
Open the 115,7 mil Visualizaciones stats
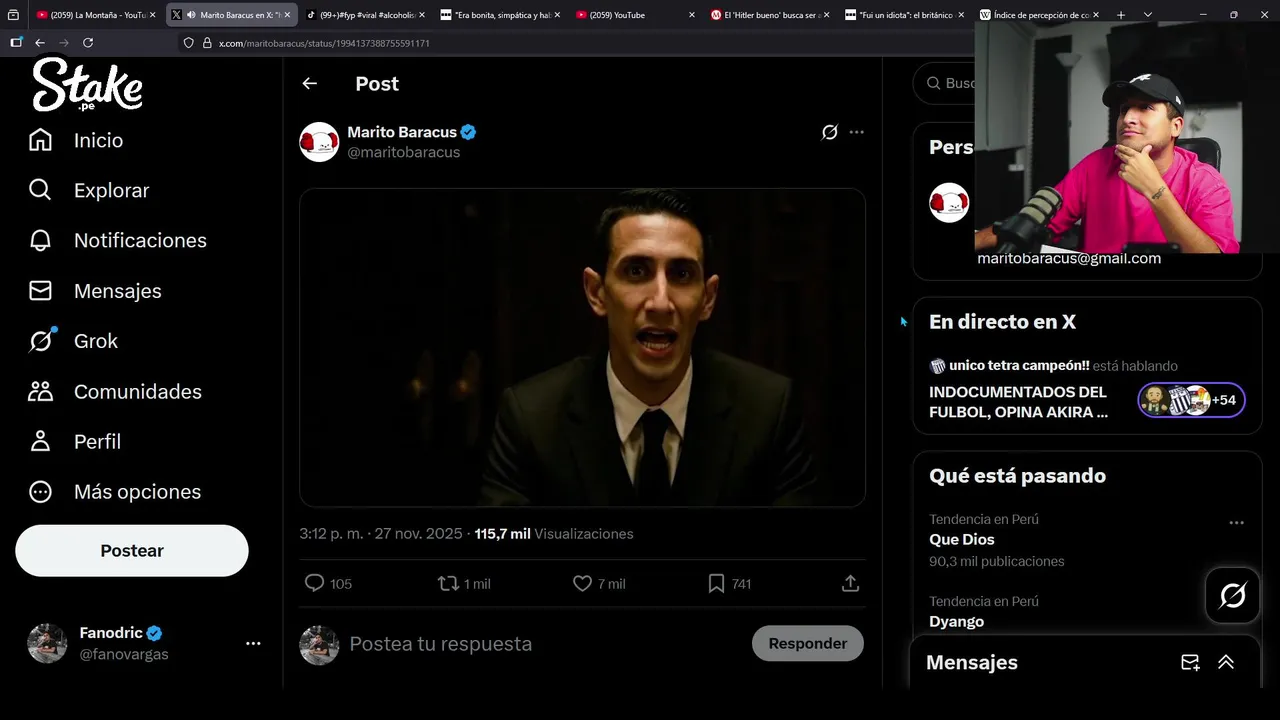coord(554,534)
